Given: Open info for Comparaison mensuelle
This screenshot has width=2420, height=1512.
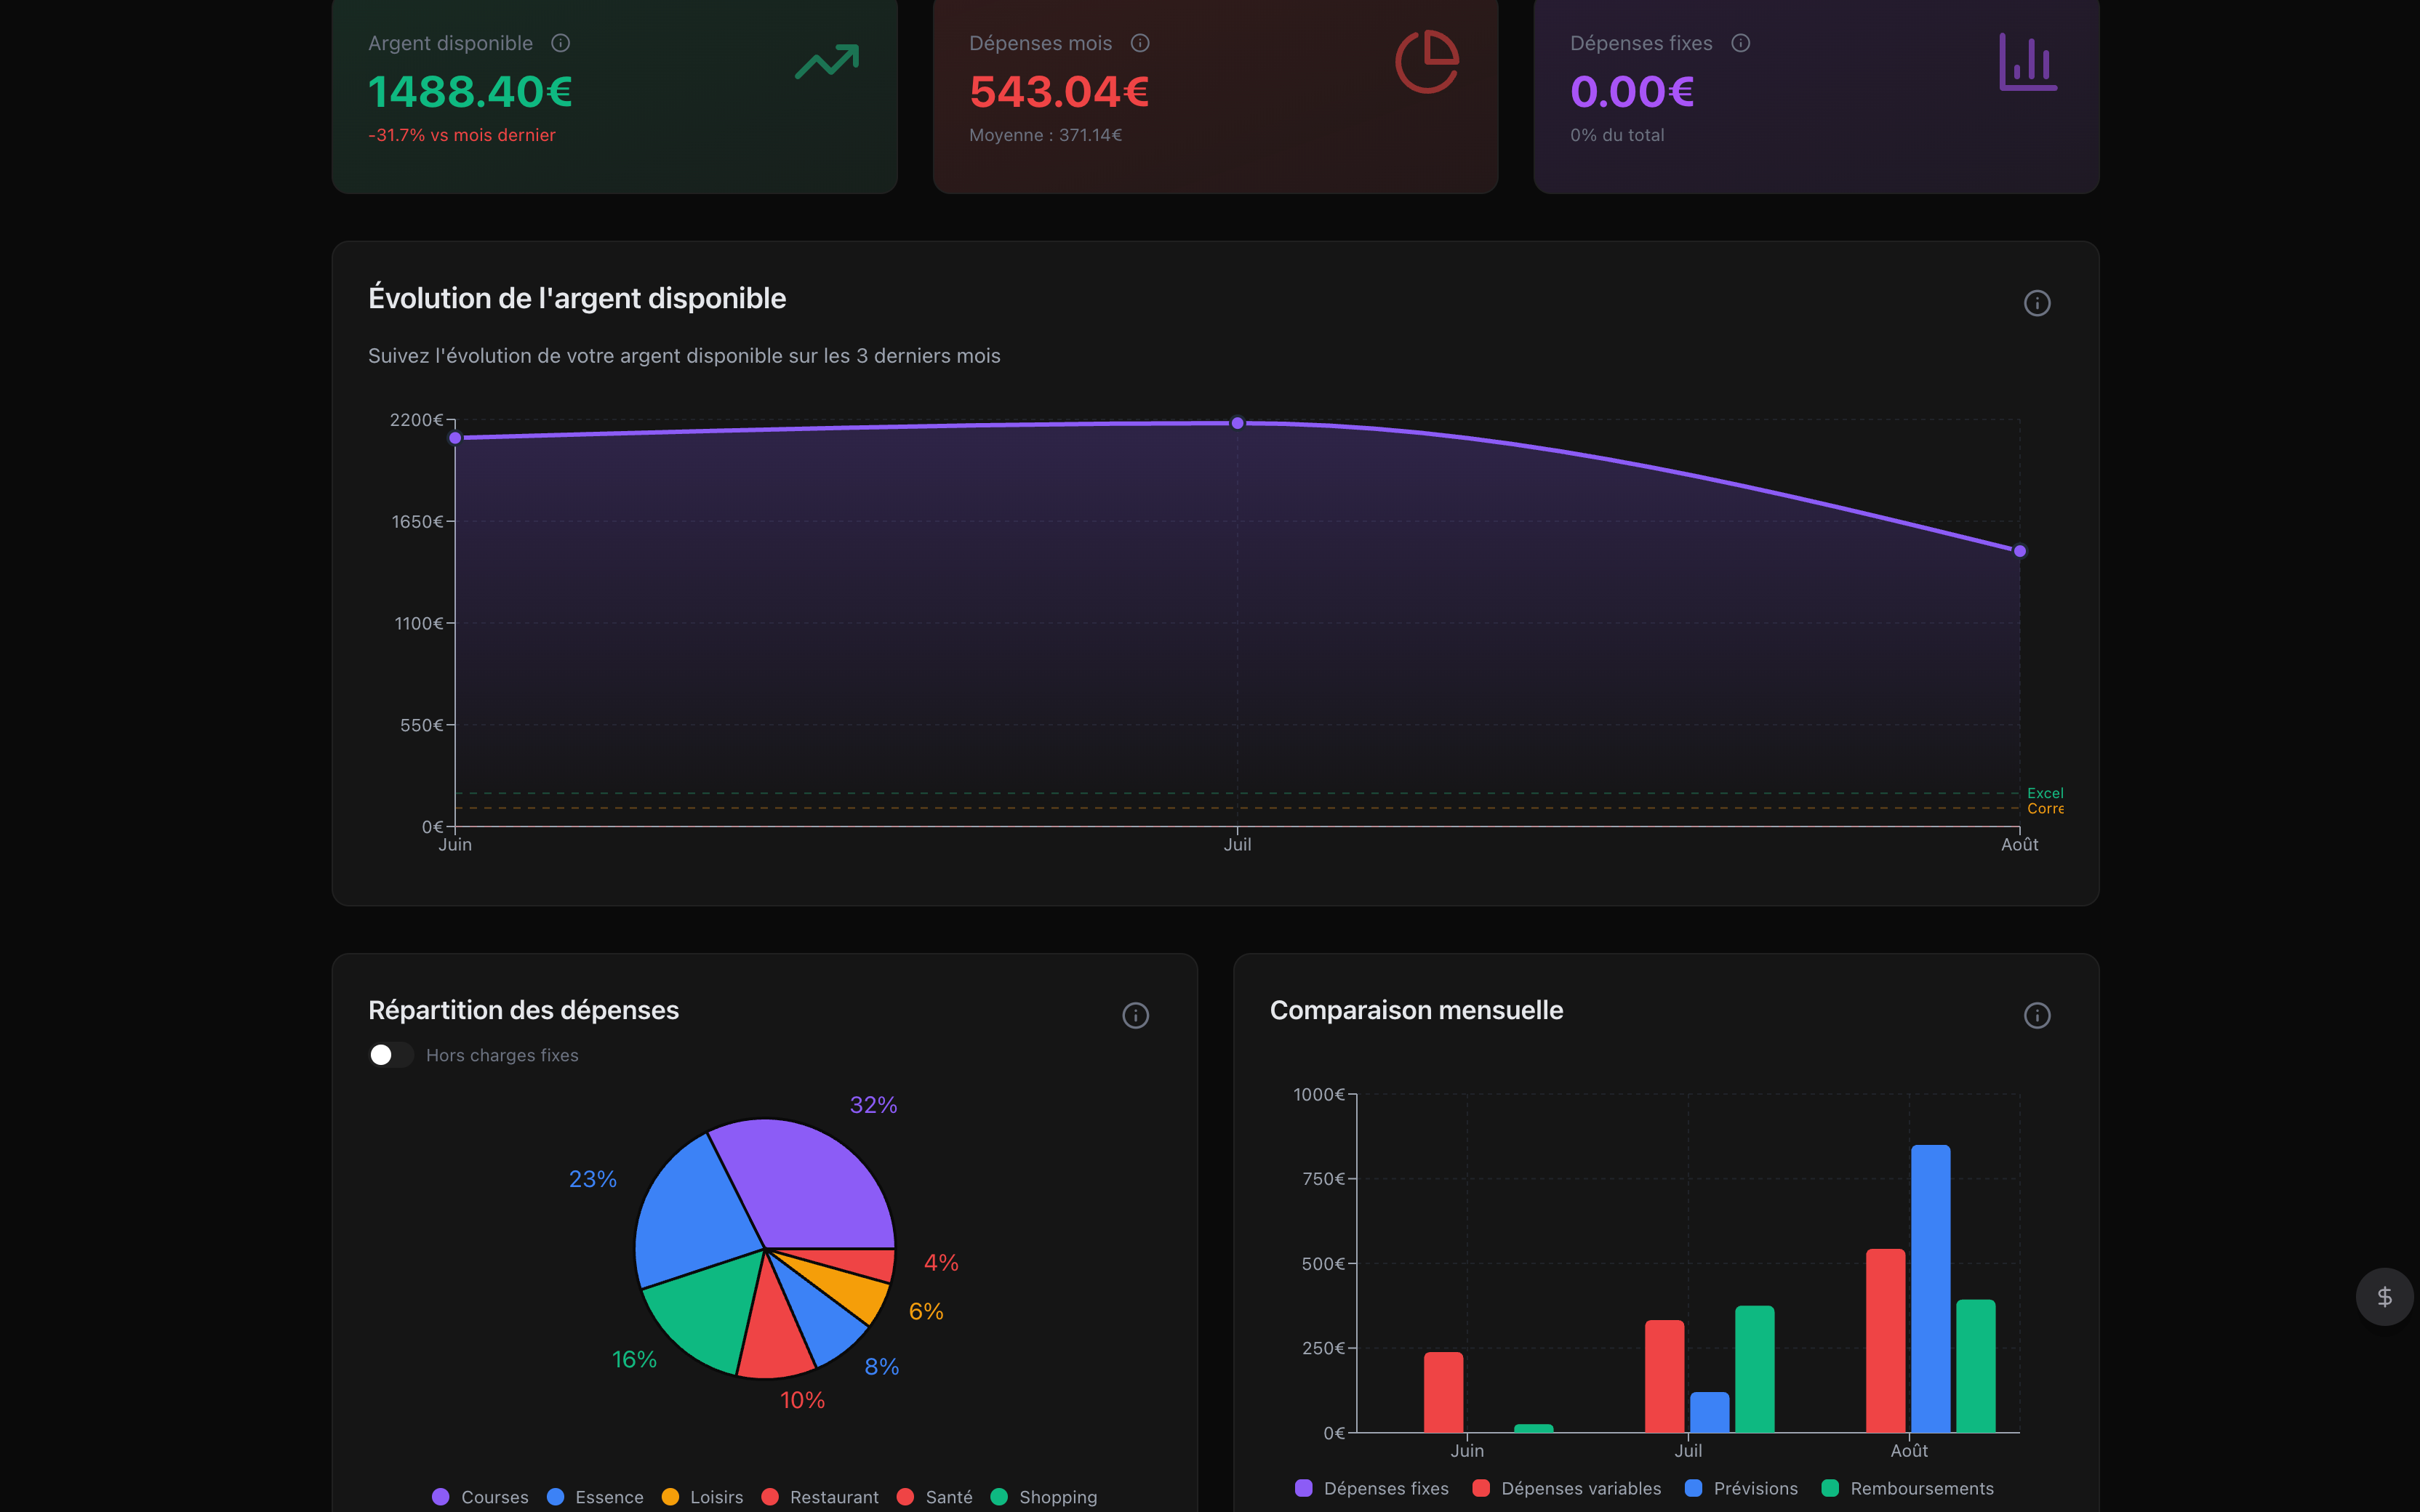Looking at the screenshot, I should (x=2037, y=1015).
